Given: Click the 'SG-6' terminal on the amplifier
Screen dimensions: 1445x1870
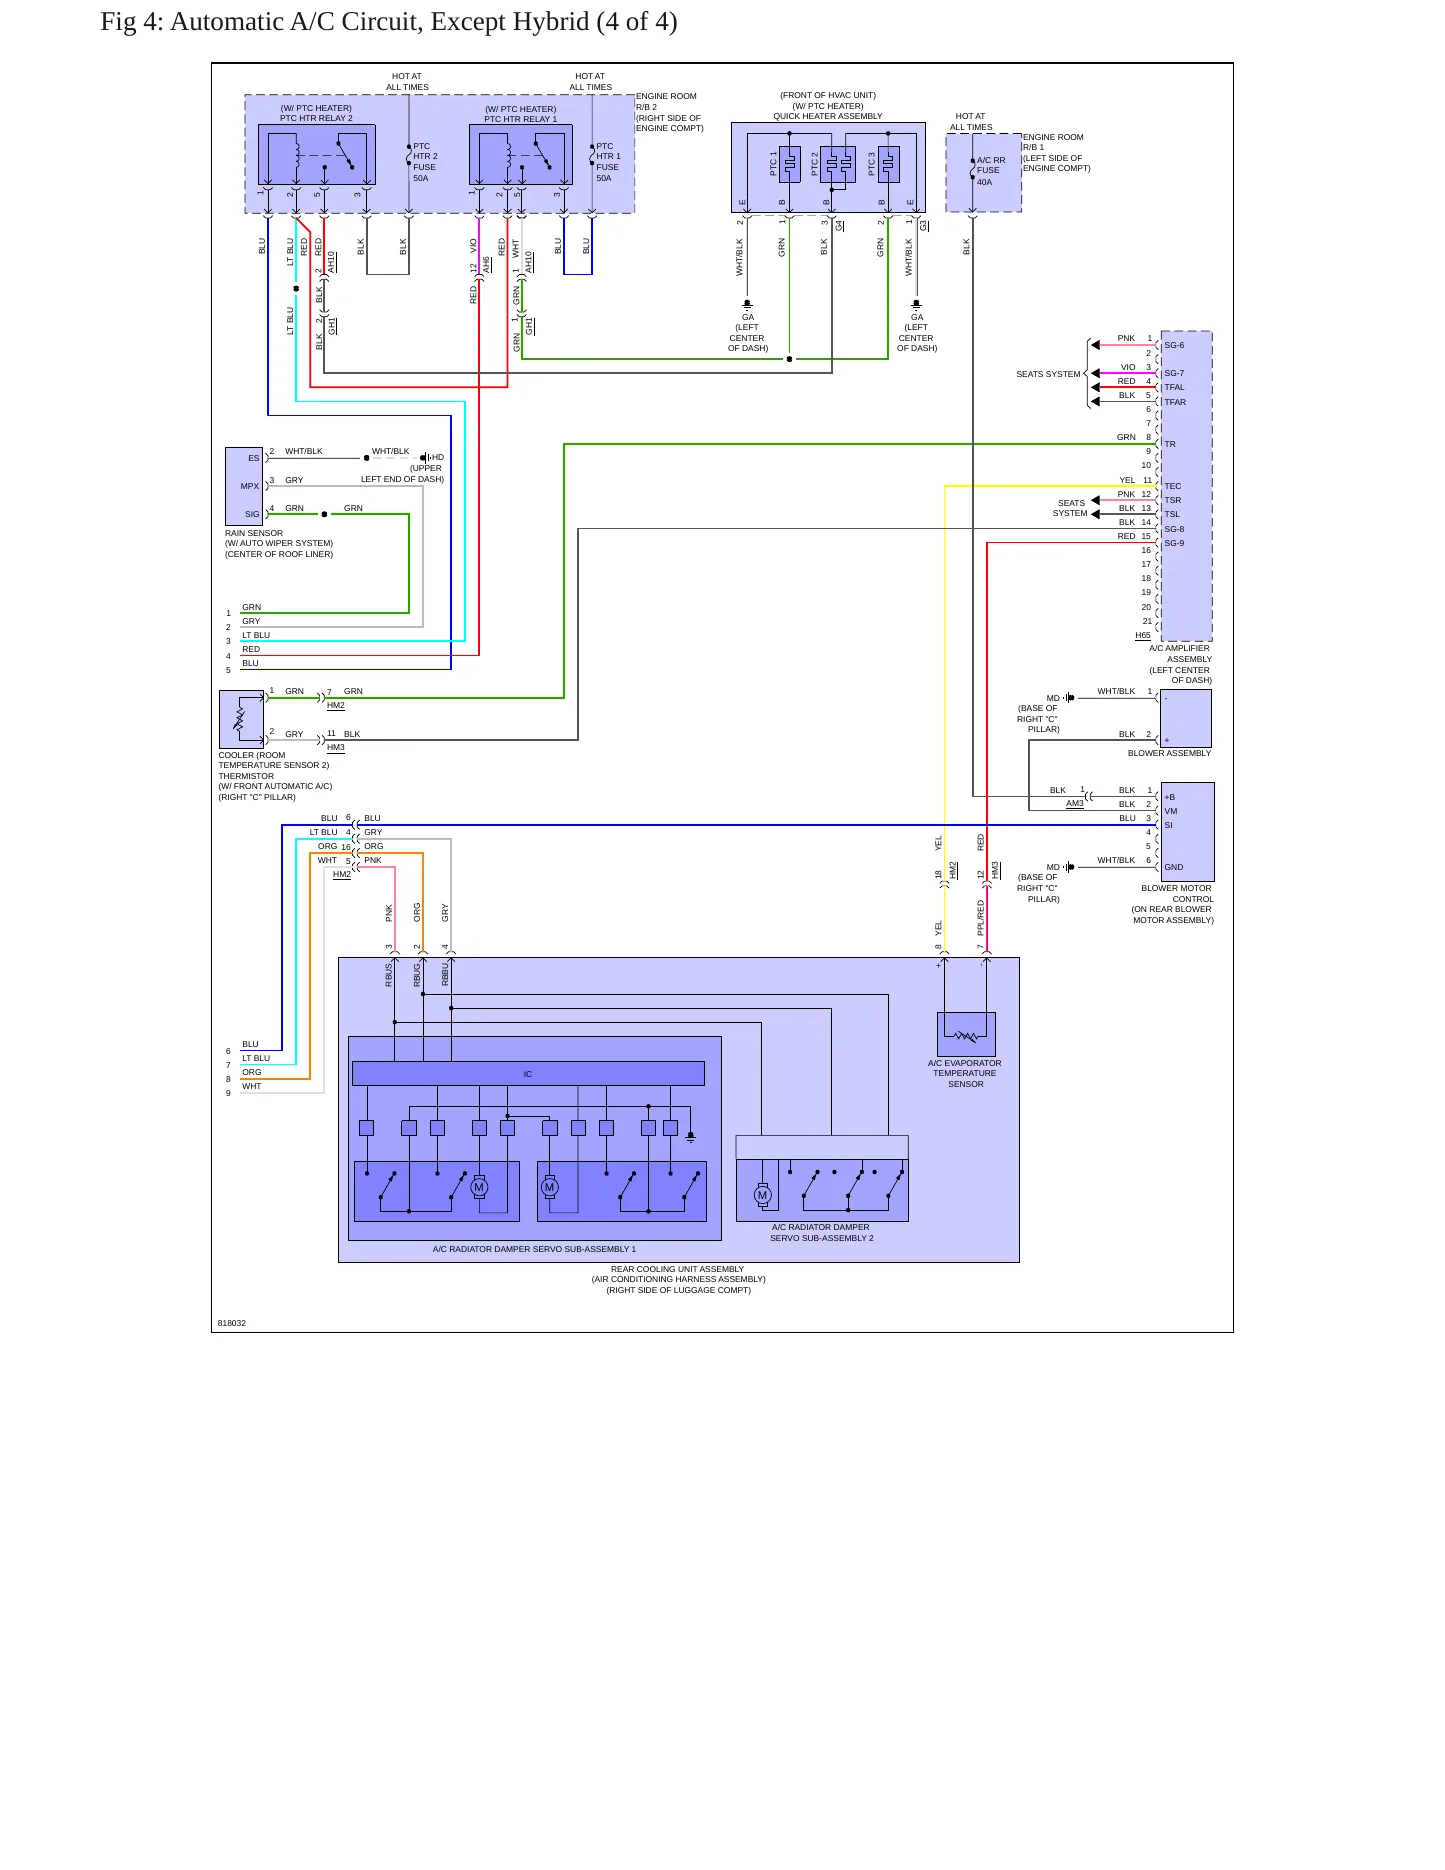Looking at the screenshot, I should [x=1174, y=345].
